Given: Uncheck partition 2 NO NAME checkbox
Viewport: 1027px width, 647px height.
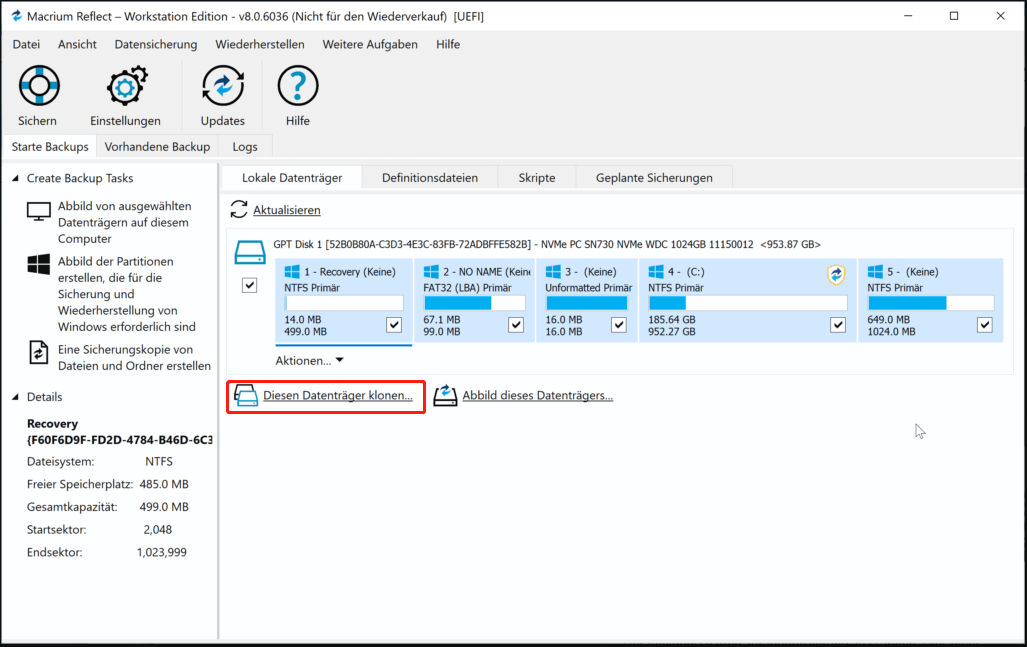Looking at the screenshot, I should pyautogui.click(x=516, y=325).
